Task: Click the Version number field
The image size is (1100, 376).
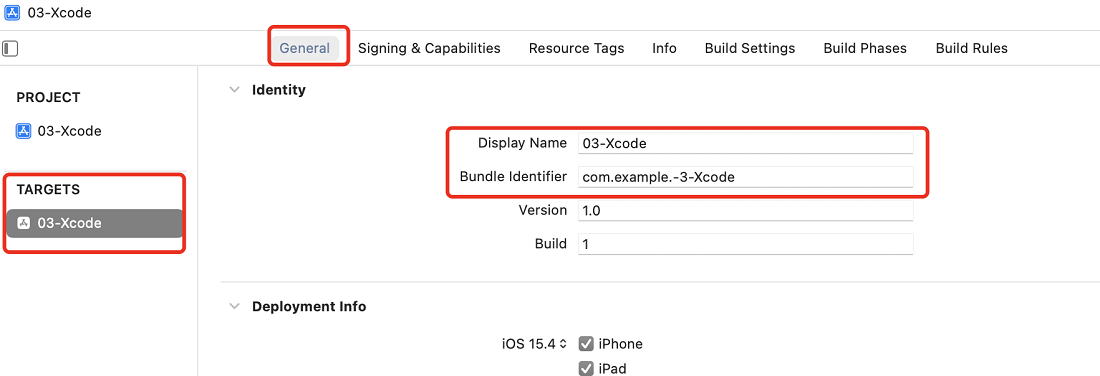Action: 746,210
